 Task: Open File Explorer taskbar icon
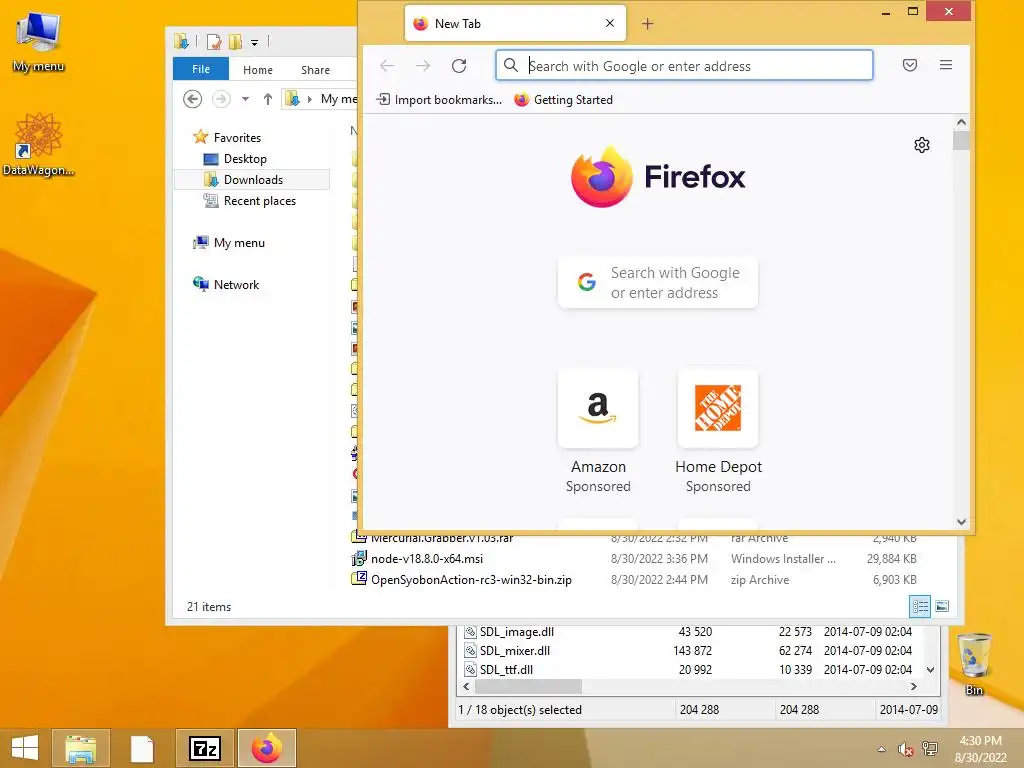81,748
